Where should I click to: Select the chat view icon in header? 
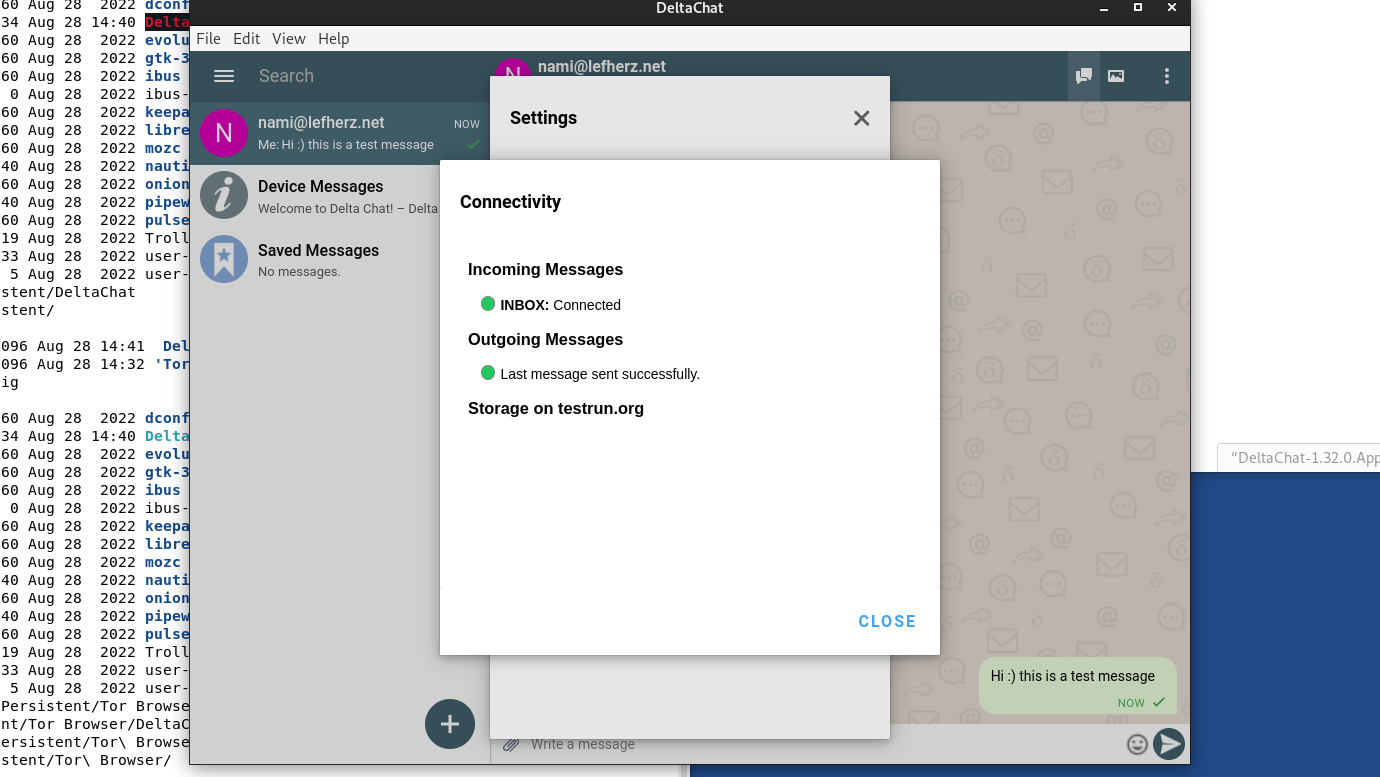tap(1083, 76)
